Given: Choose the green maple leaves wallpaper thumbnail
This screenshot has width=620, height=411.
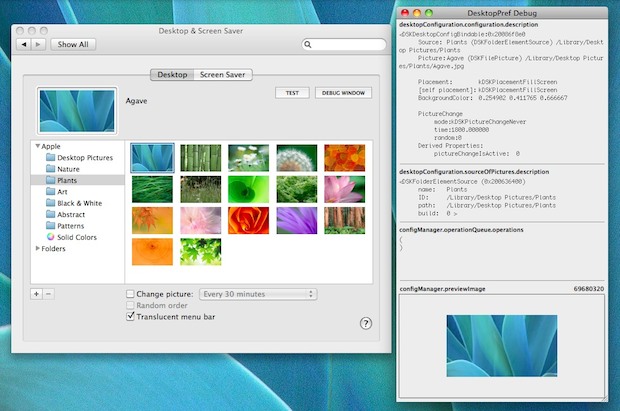Looking at the screenshot, I should [x=200, y=252].
